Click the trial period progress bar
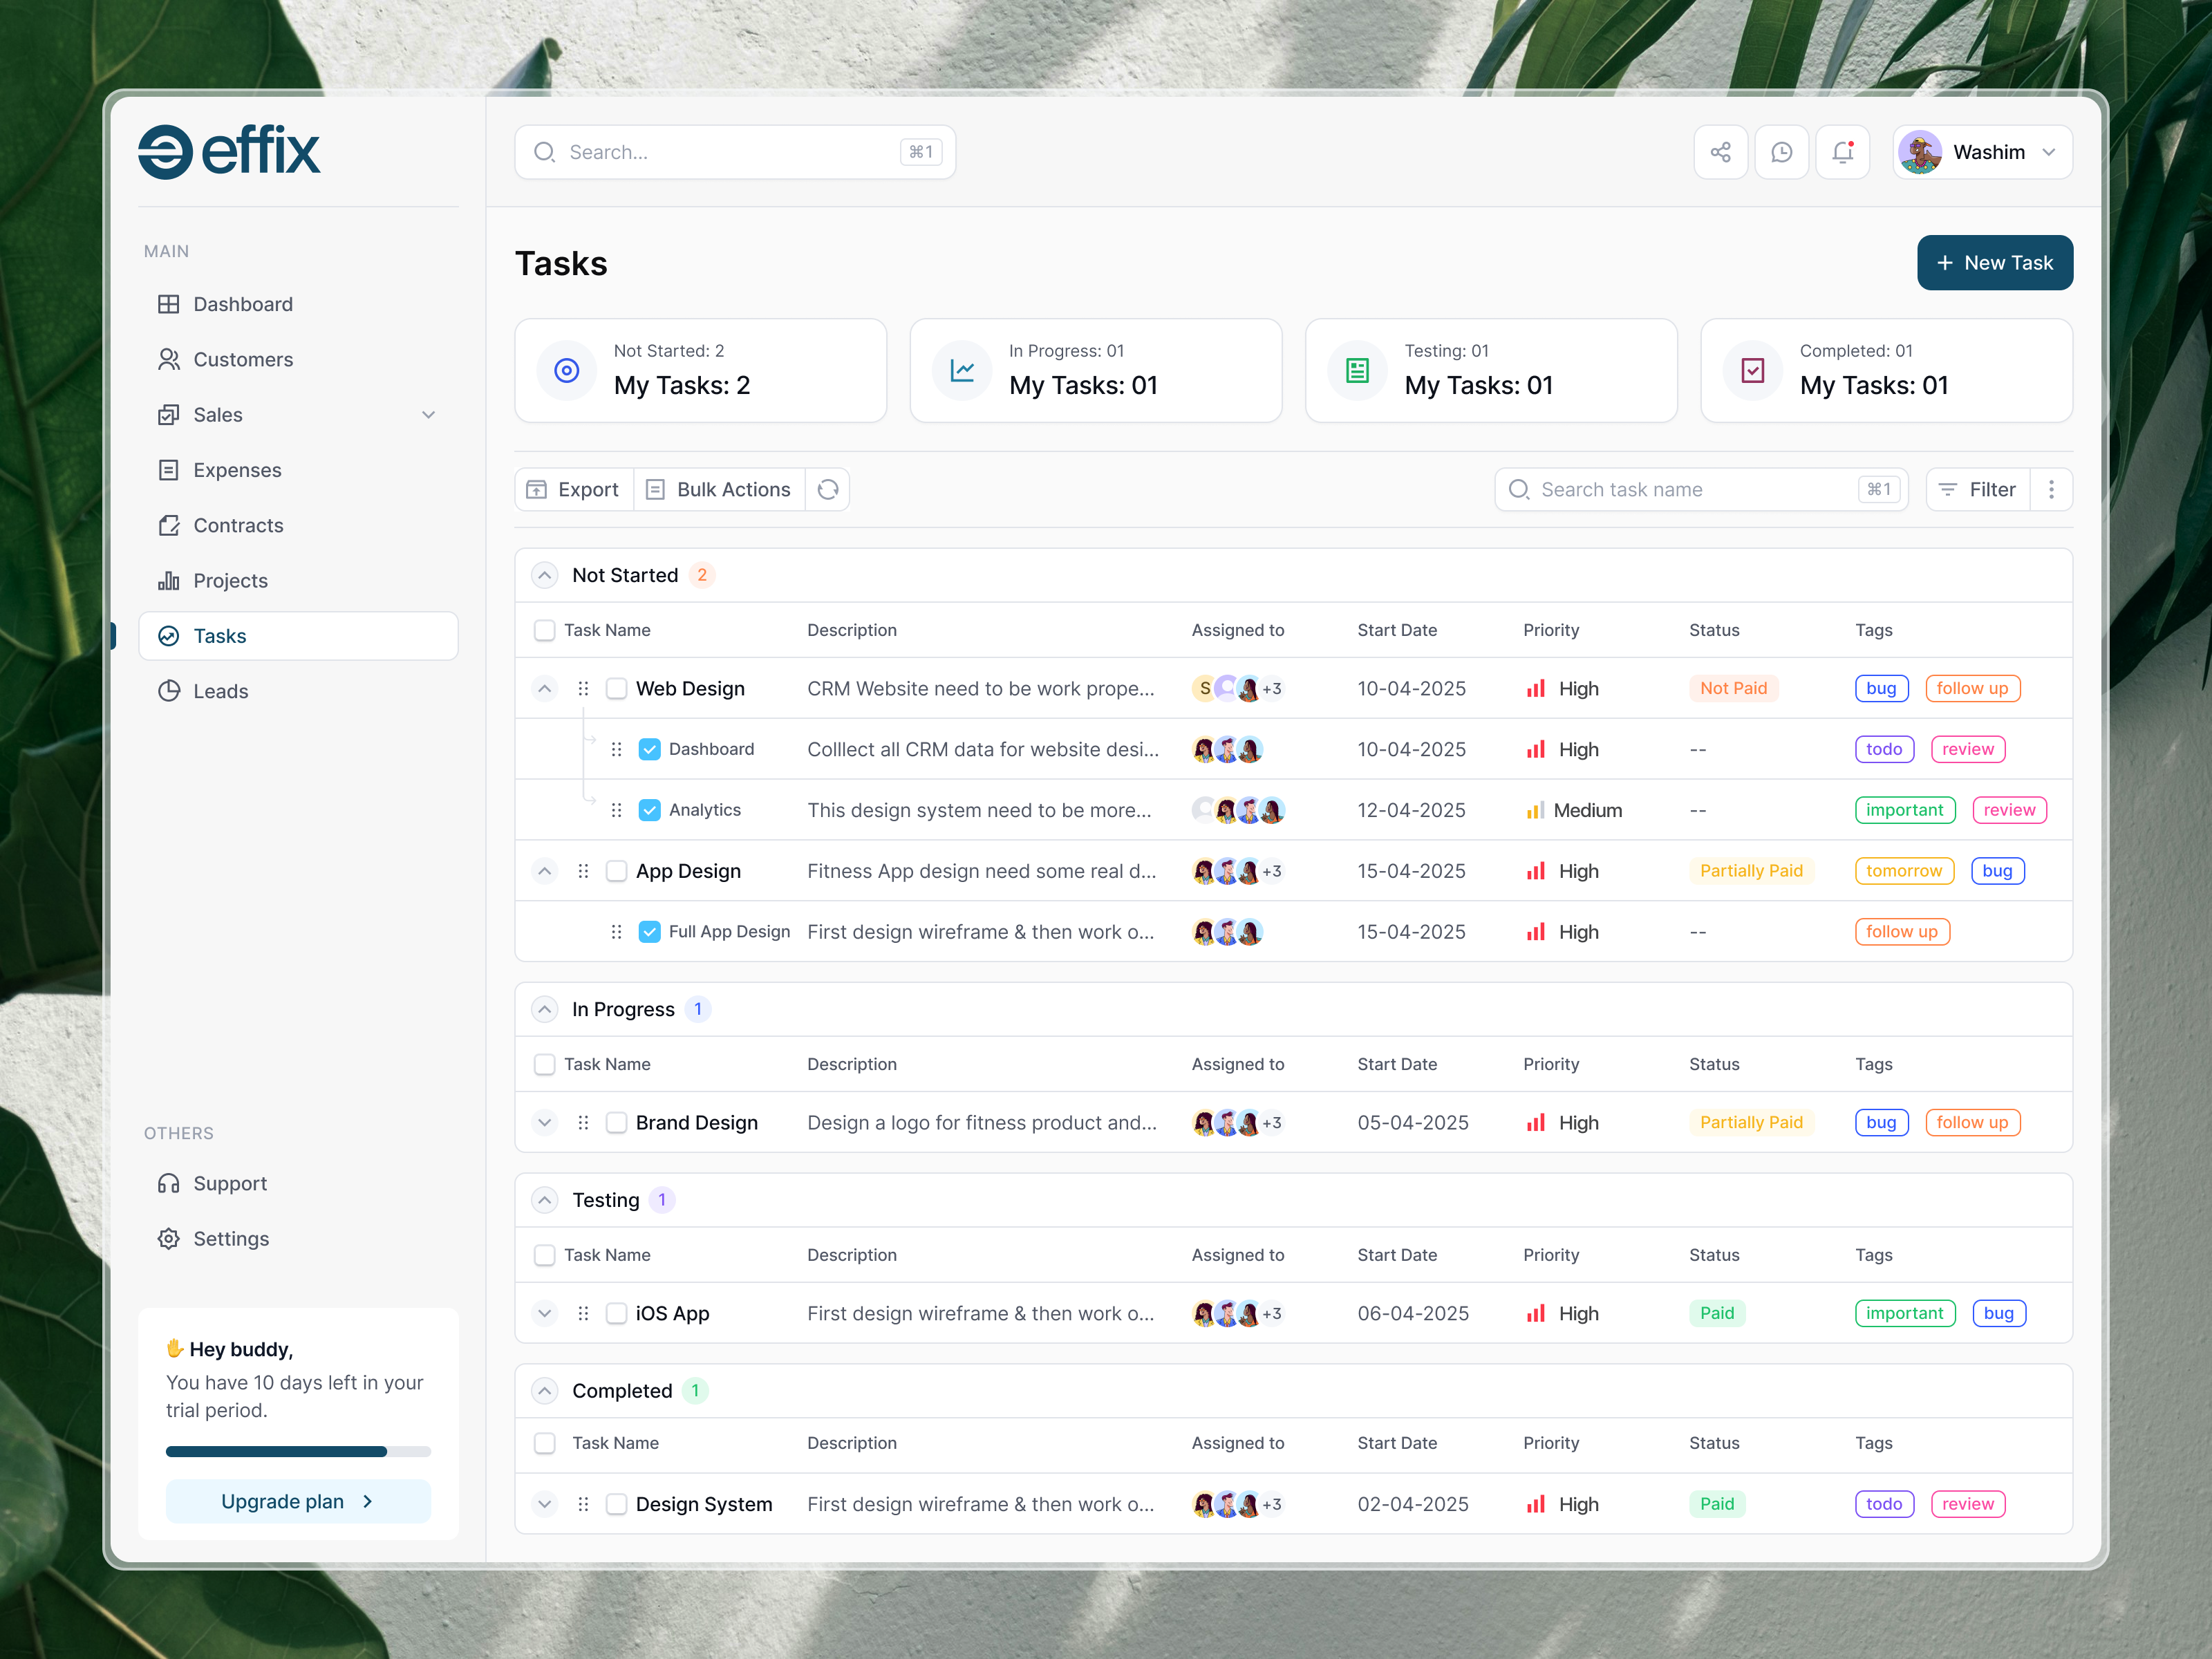The height and width of the screenshot is (1659, 2212). pyautogui.click(x=297, y=1451)
